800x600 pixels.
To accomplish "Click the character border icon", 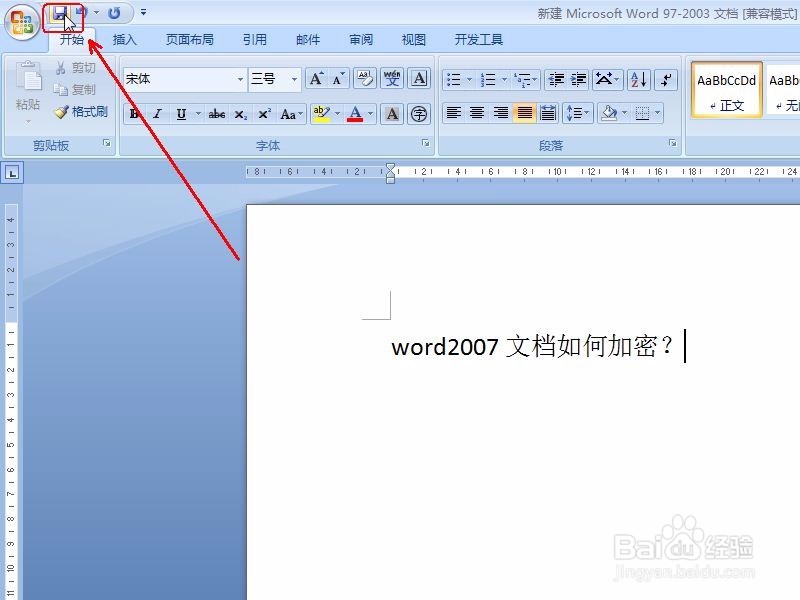I will (419, 79).
